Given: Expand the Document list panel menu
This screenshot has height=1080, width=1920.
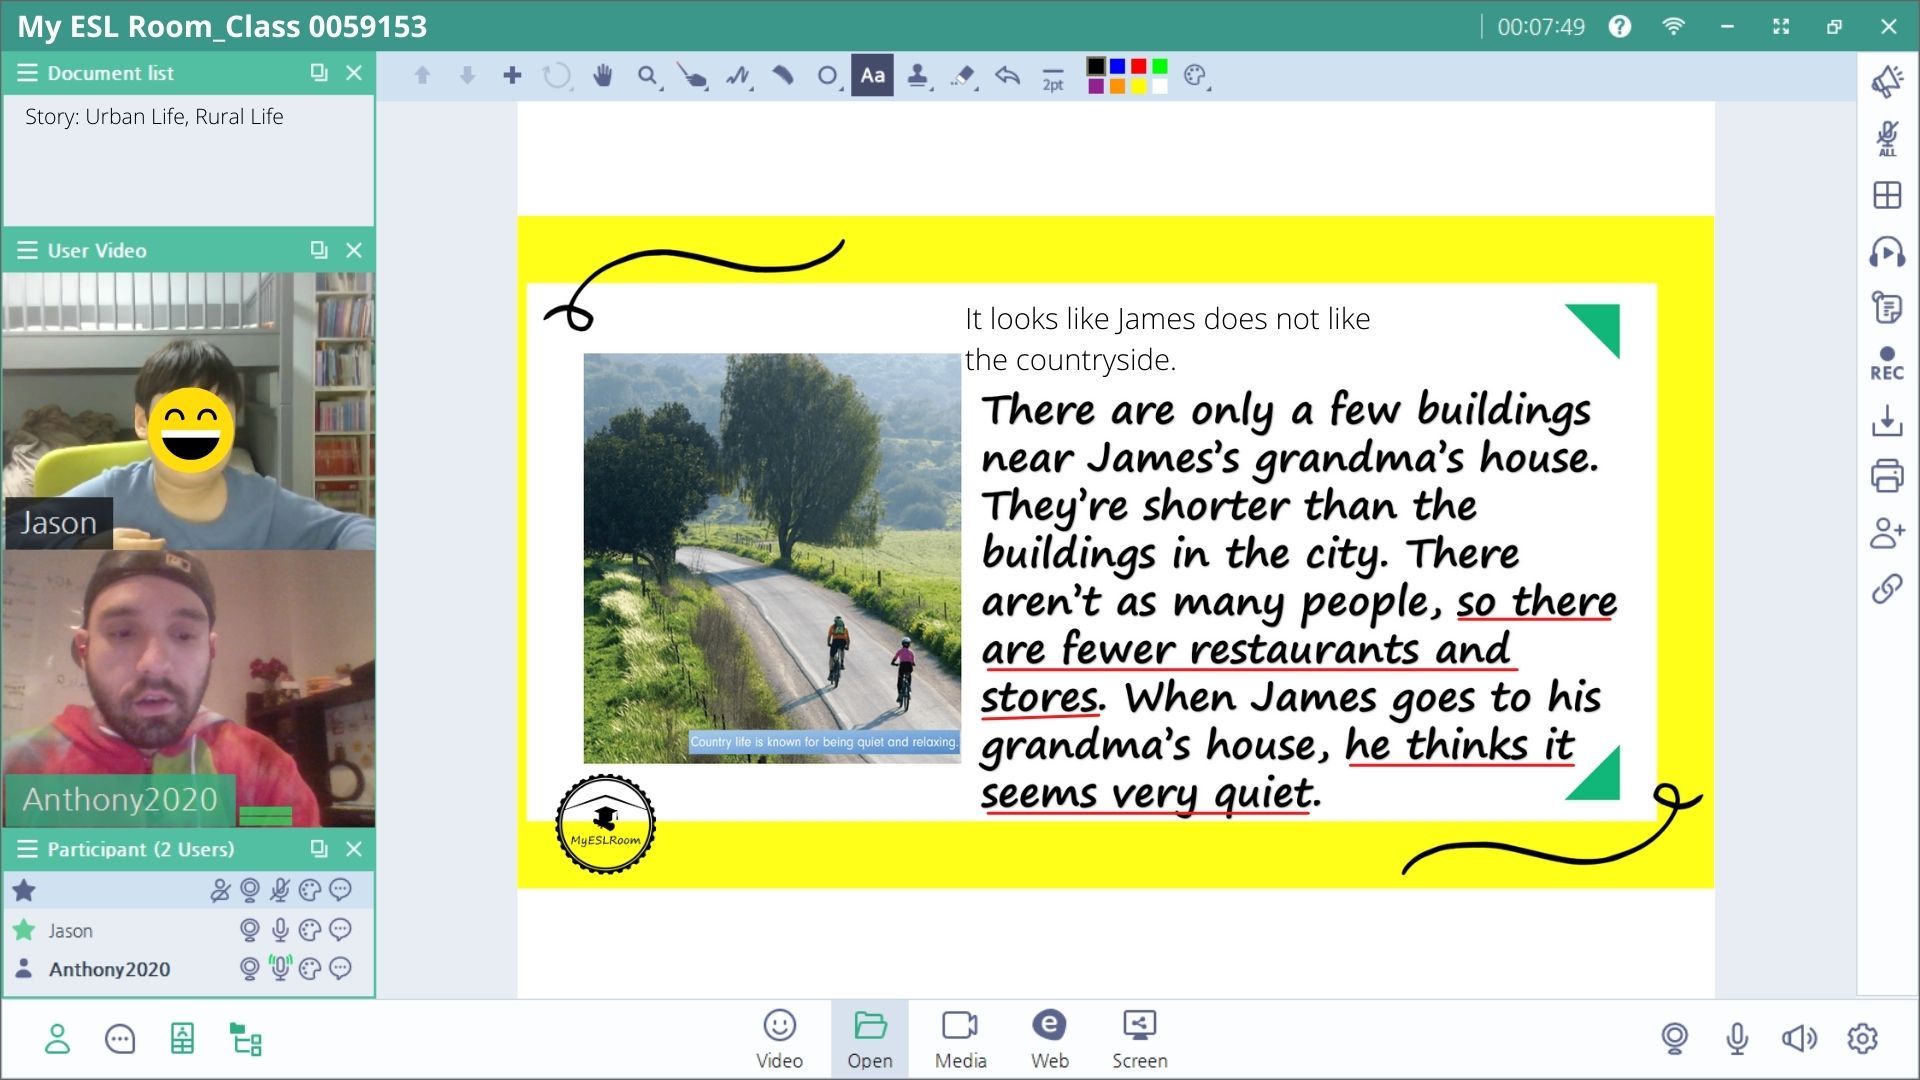Looking at the screenshot, I should pos(27,73).
